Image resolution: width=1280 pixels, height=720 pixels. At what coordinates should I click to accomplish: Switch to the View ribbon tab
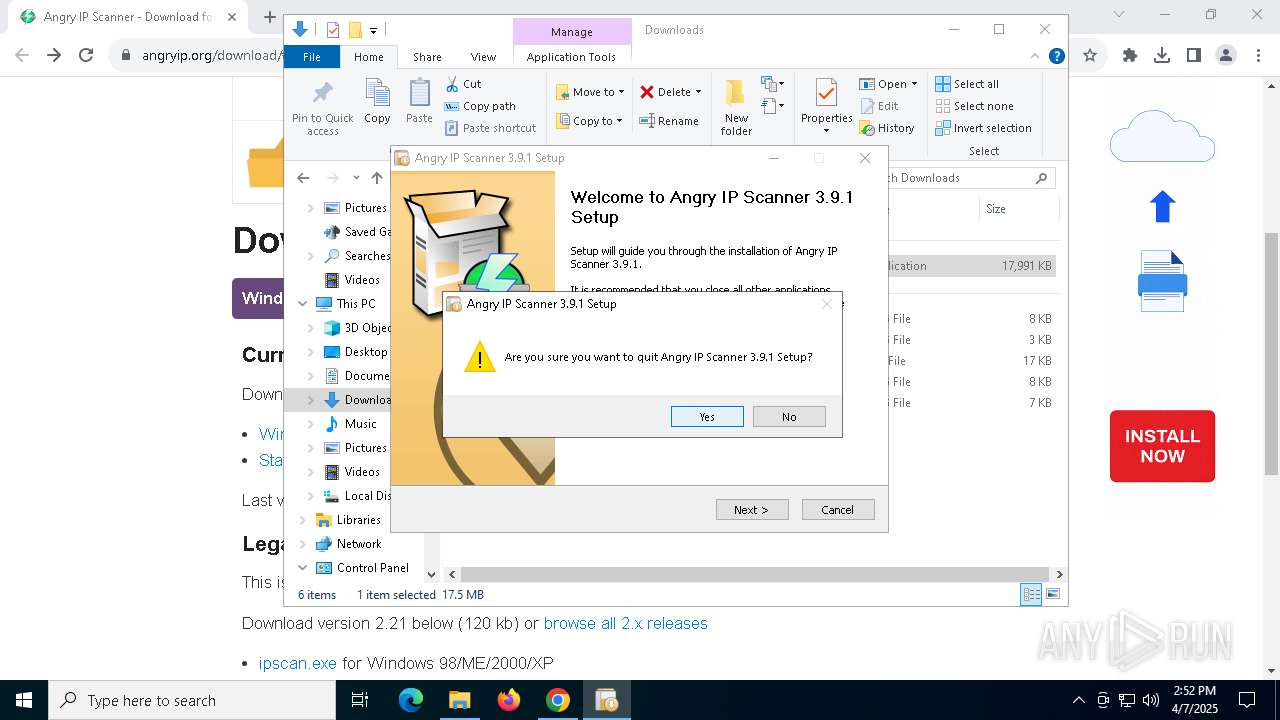click(483, 57)
